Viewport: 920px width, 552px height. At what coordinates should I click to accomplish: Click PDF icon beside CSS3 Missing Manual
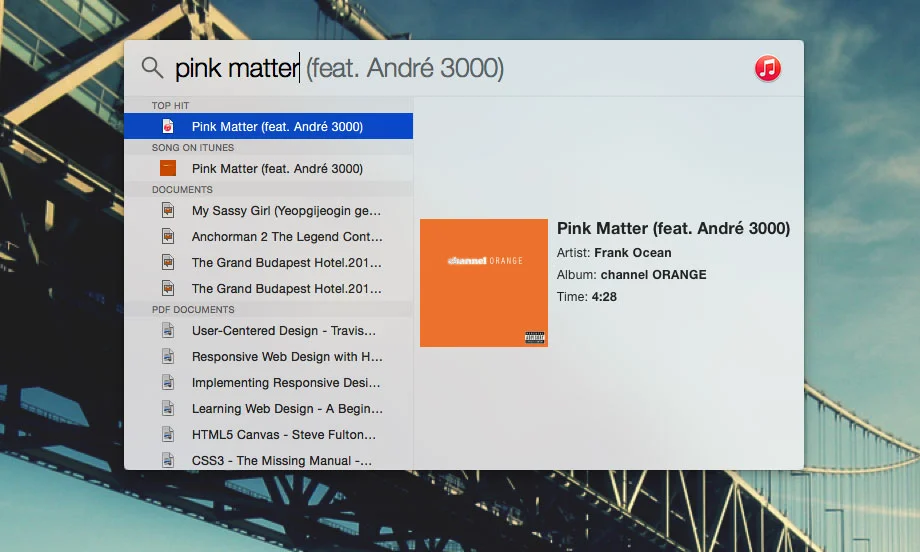point(168,460)
